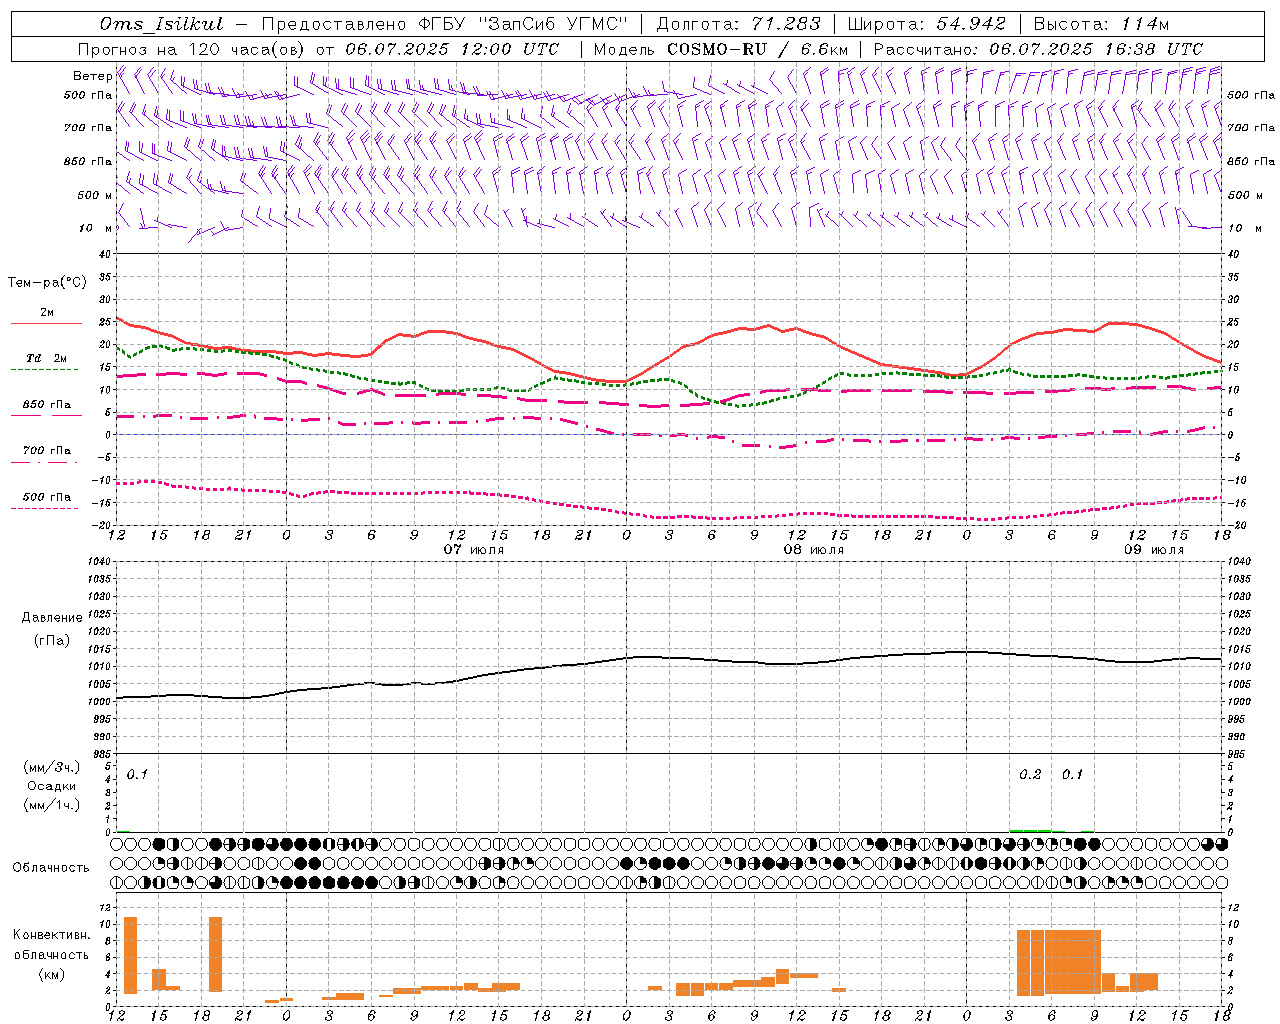Screen dimensions: 1280x1024
Task: Click the (км) unit label for convective clouds
Action: tap(51, 973)
